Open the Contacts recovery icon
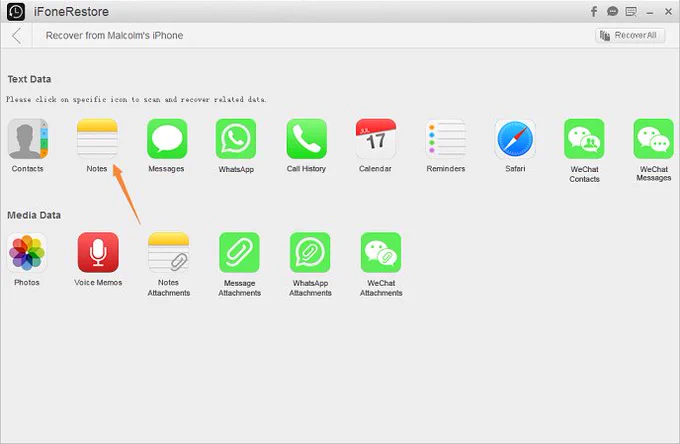Screen dimensions: 680x444 coord(28,139)
